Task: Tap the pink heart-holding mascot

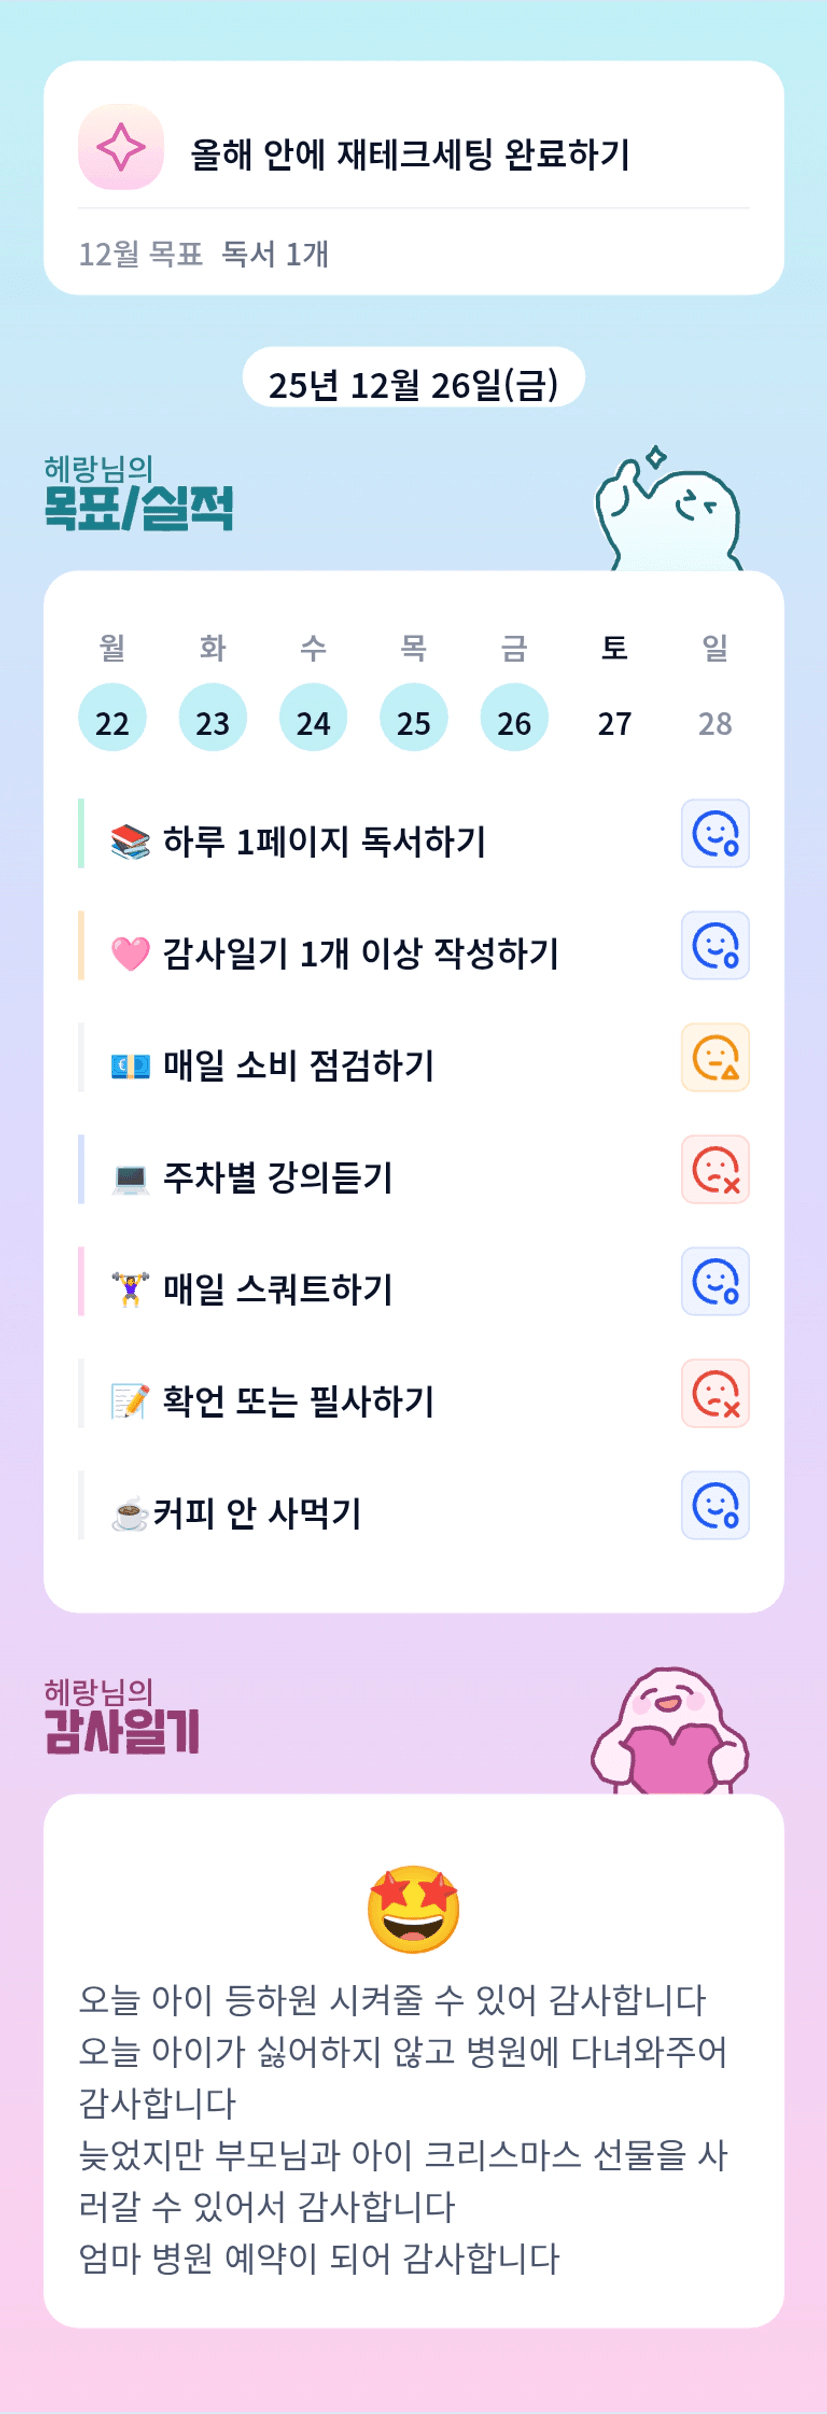Action: pyautogui.click(x=670, y=1732)
